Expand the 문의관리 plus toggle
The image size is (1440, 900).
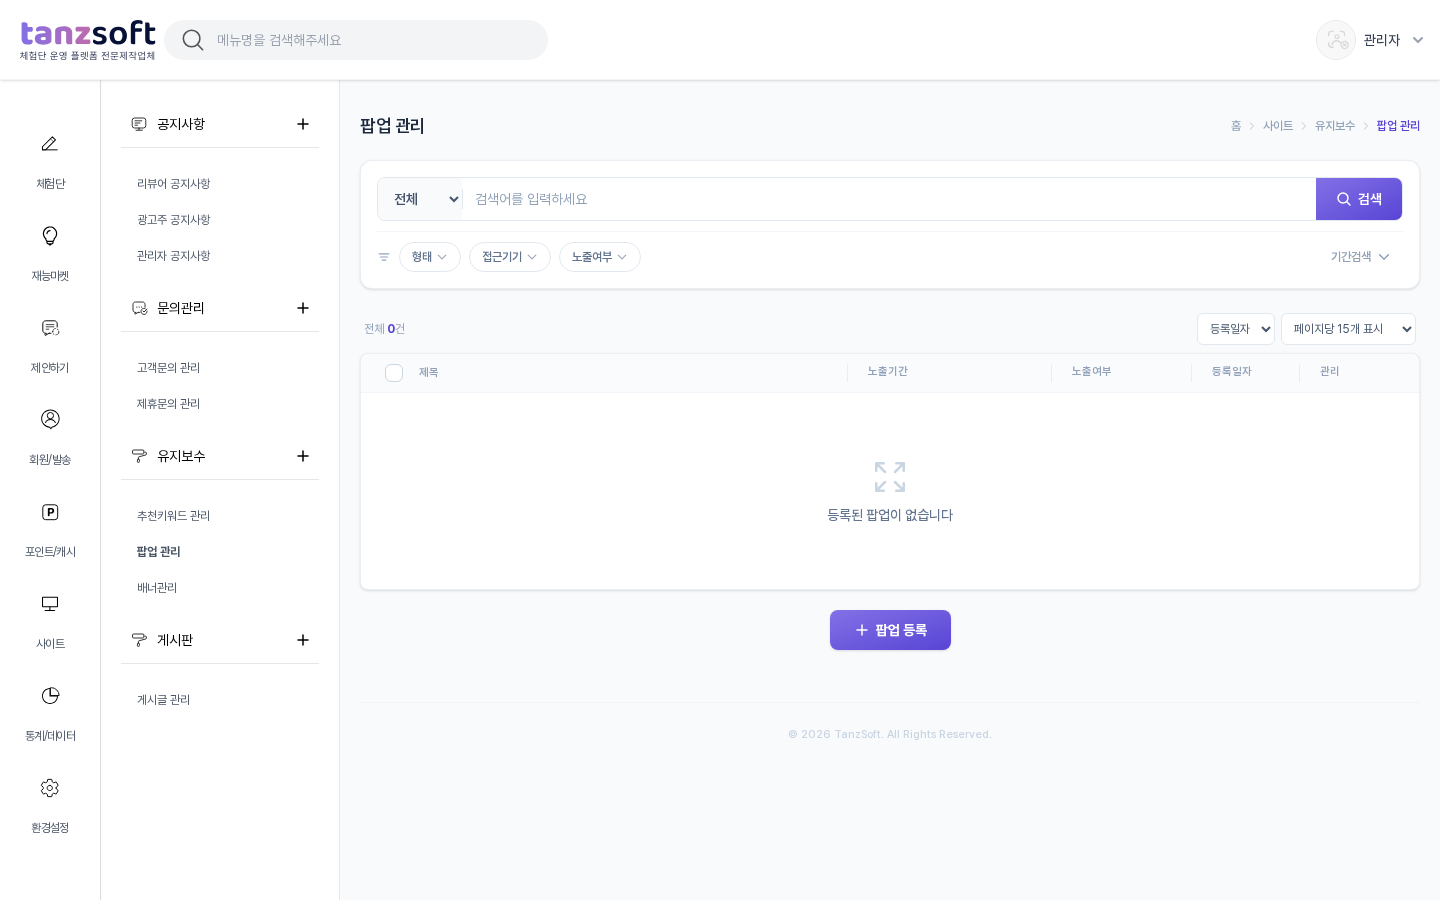pyautogui.click(x=303, y=308)
